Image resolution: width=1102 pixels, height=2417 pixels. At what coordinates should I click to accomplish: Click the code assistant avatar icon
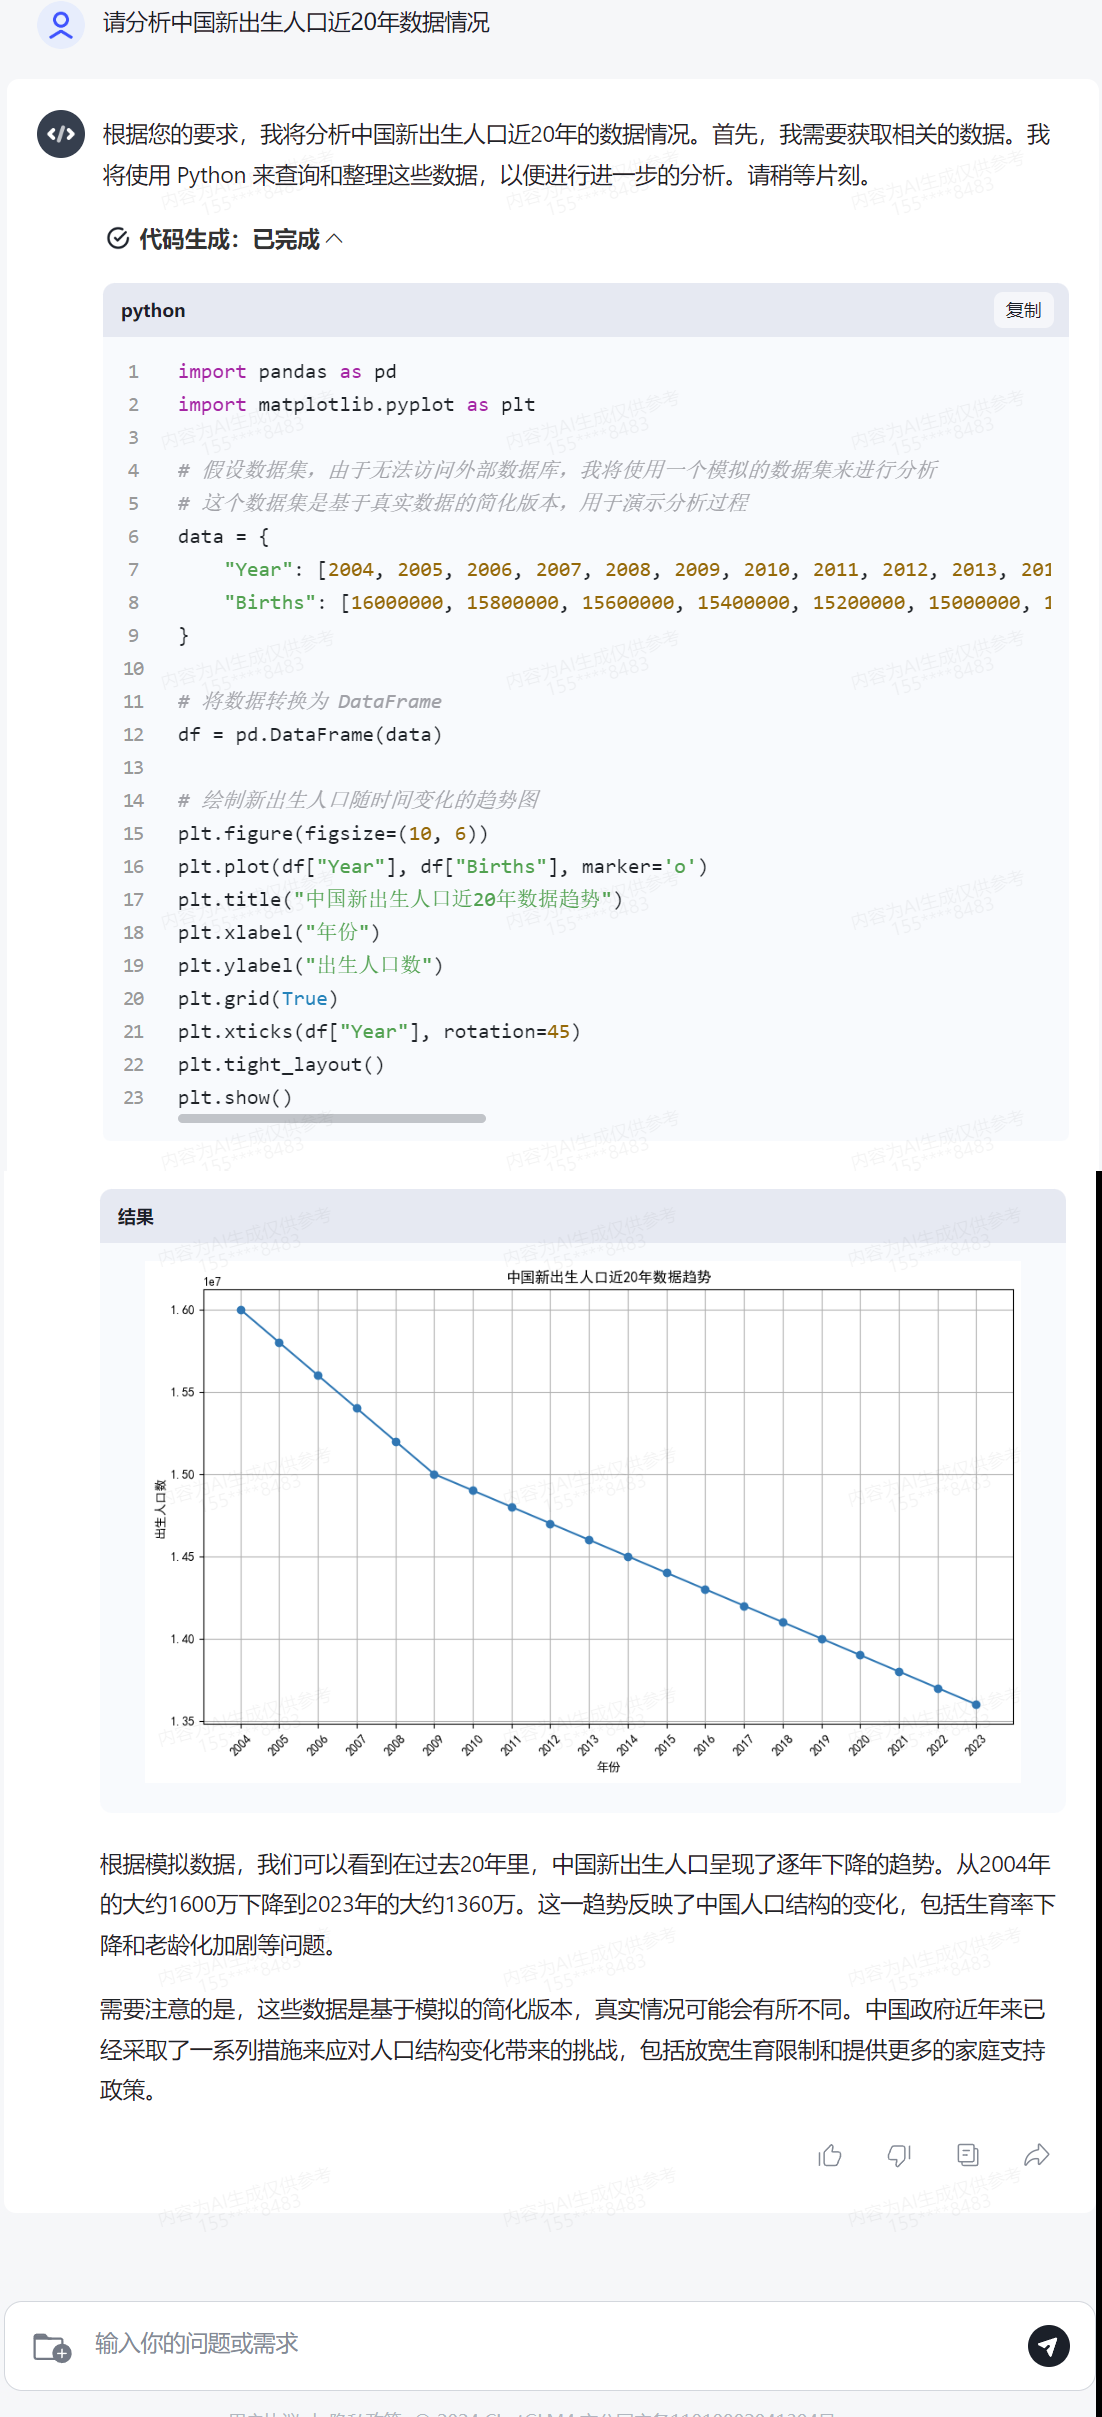click(61, 134)
